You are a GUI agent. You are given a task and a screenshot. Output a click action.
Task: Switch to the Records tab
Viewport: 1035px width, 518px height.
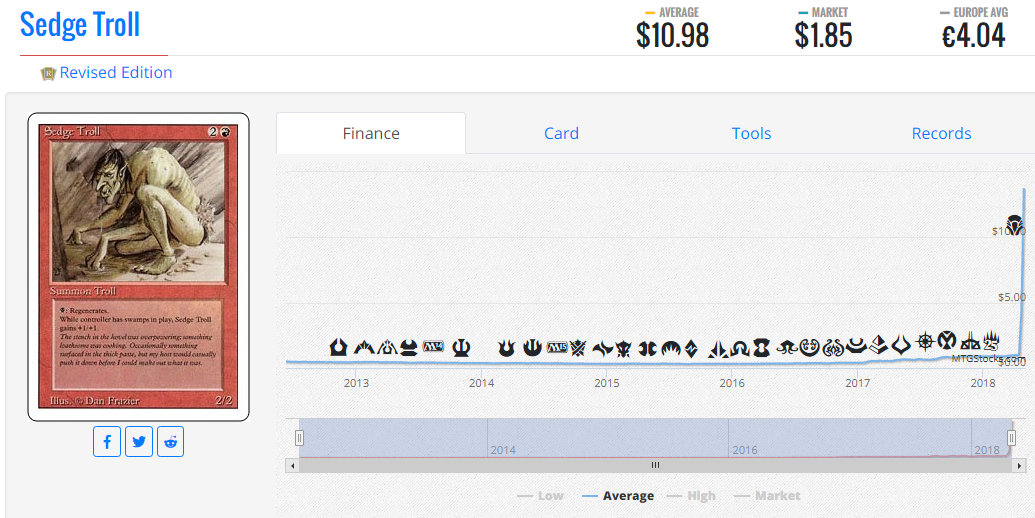(x=941, y=133)
